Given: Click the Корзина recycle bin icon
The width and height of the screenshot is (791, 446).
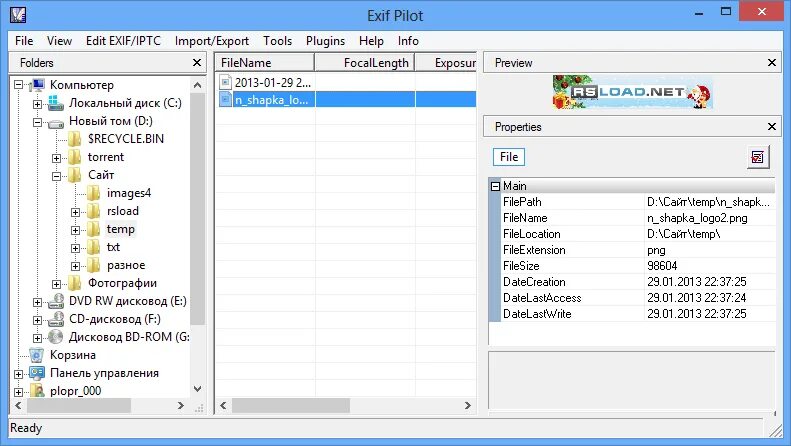Looking at the screenshot, I should (x=37, y=355).
